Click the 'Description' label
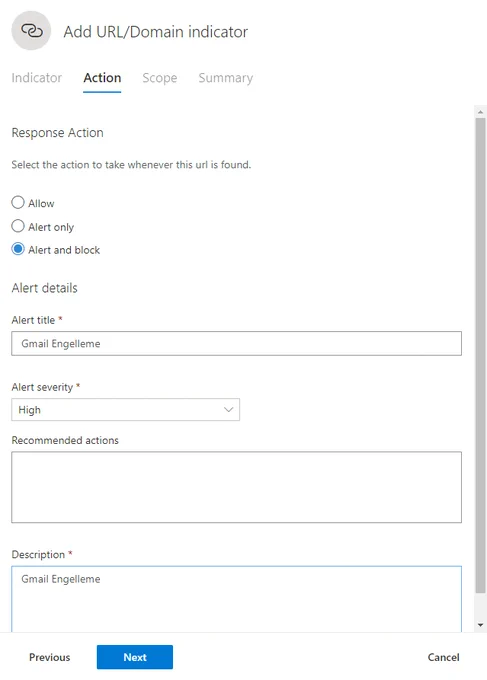Screen dimensions: 487x680 pos(38,554)
